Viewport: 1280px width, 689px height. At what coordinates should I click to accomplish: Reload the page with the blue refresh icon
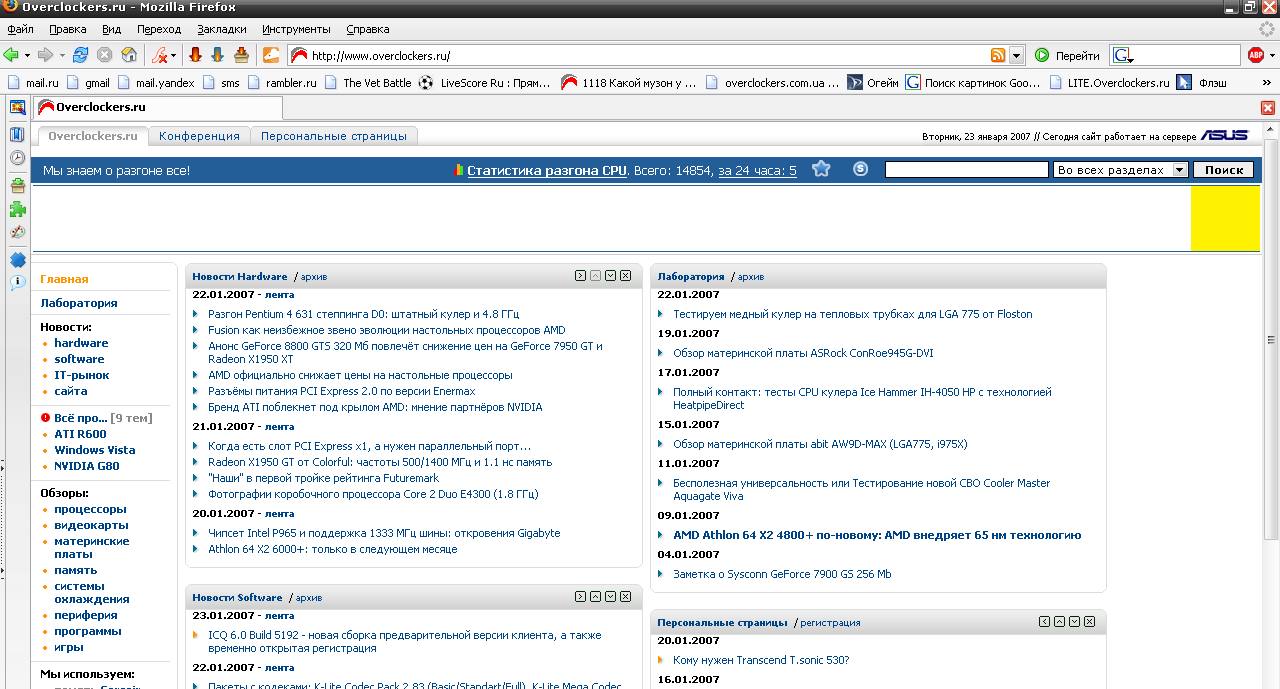tap(80, 55)
